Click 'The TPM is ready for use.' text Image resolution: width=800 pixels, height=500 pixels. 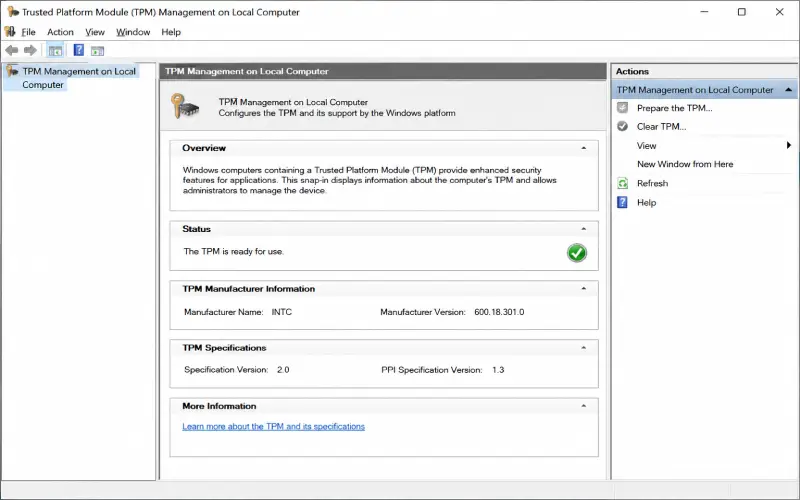coord(234,251)
